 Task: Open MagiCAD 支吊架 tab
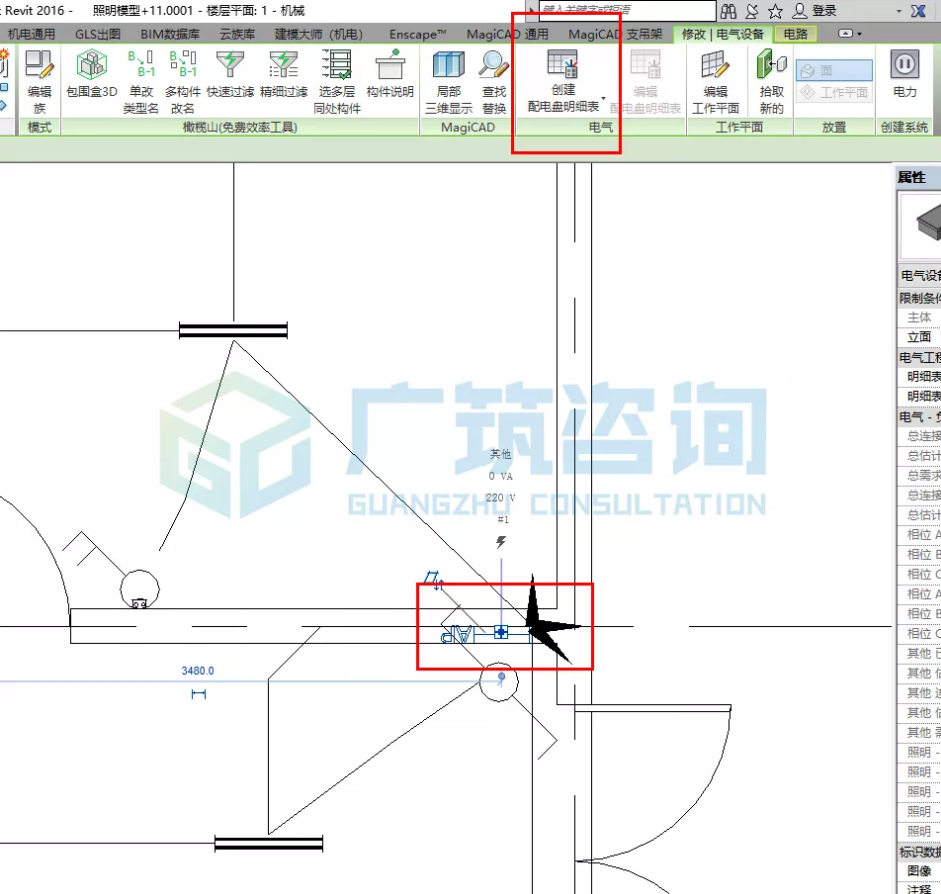615,34
